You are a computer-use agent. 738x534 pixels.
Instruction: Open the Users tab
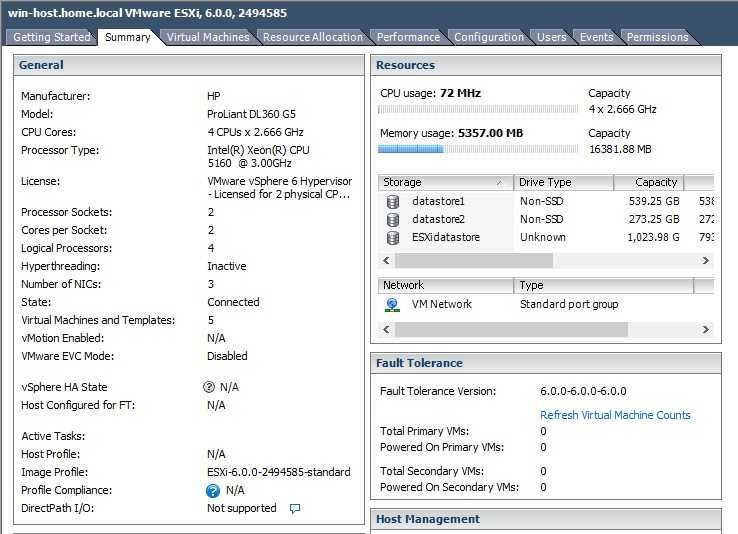[x=552, y=37]
